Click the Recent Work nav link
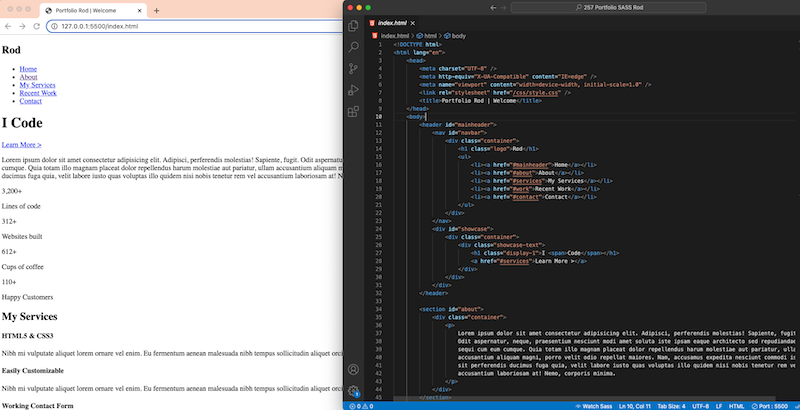The width and height of the screenshot is (800, 410). [x=38, y=93]
